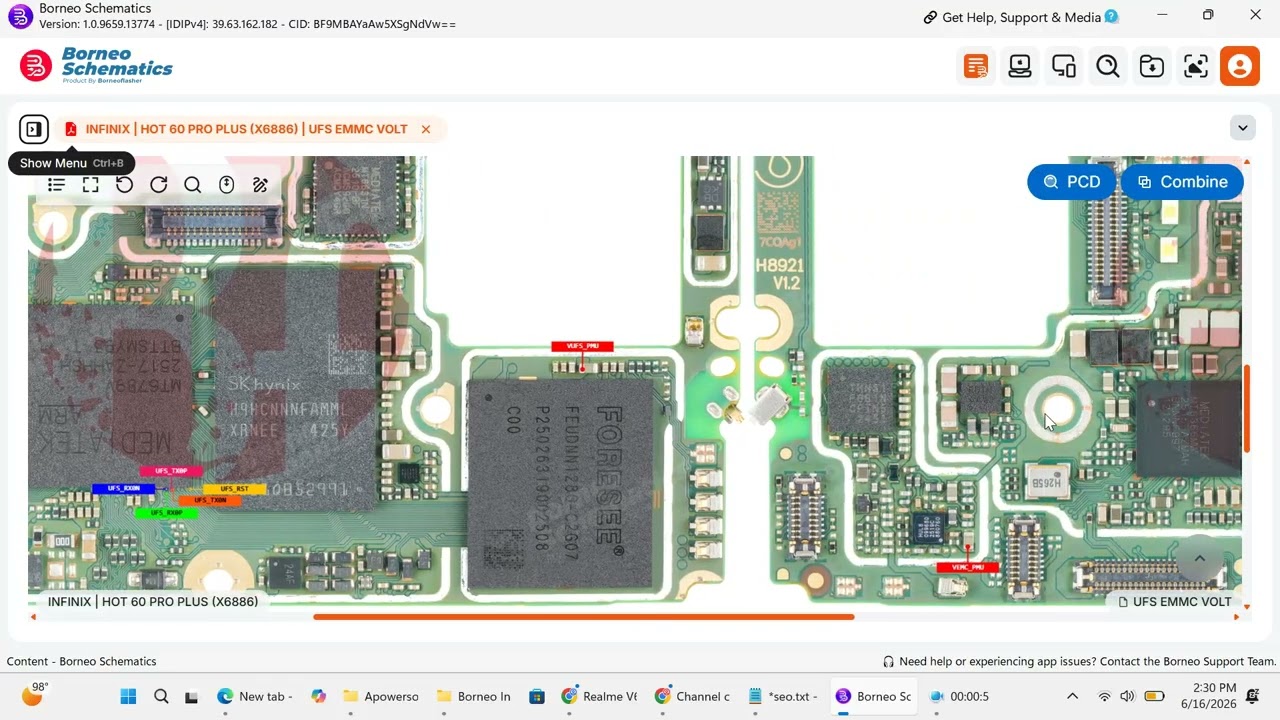Click the header search magnifier icon
Image resolution: width=1280 pixels, height=720 pixels.
(1107, 66)
